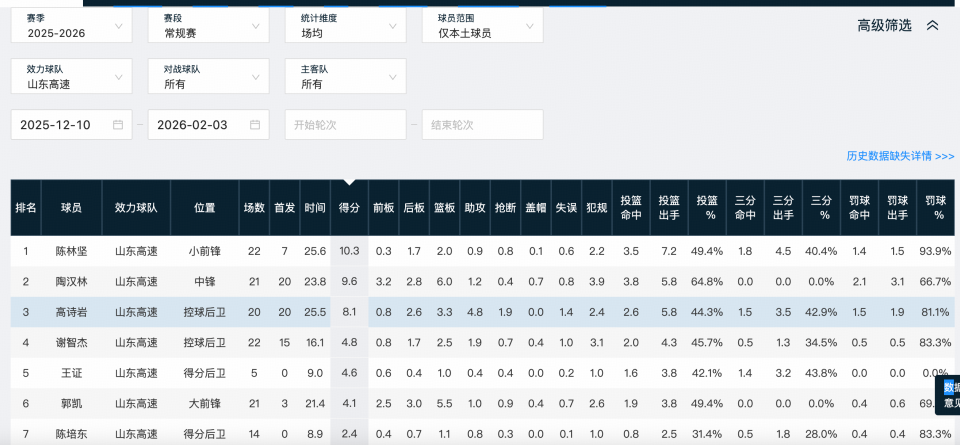Open player 陶汉林 in the table
The image size is (960, 445).
pyautogui.click(x=72, y=282)
